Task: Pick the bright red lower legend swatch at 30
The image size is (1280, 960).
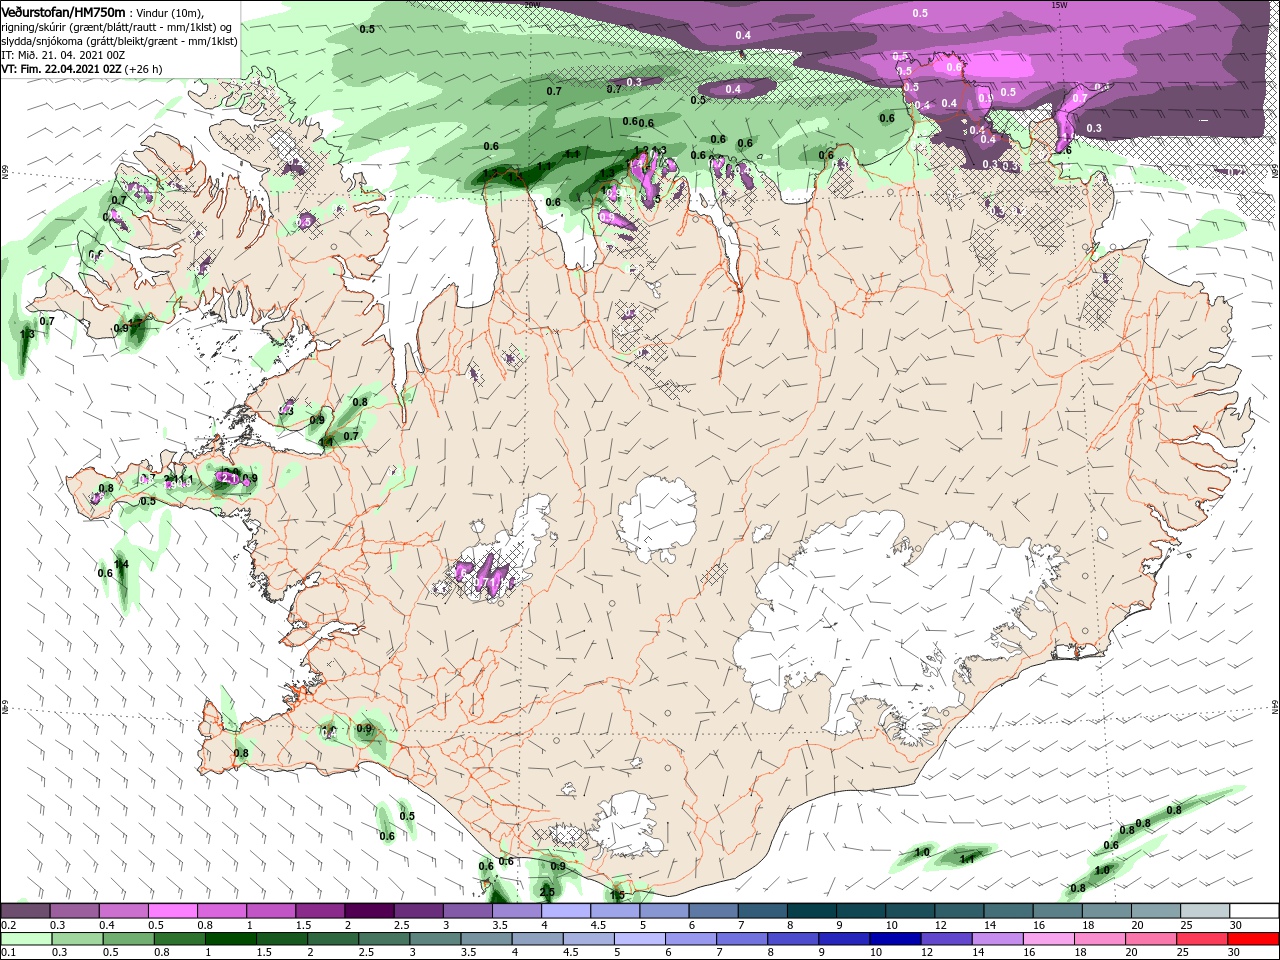Action: pyautogui.click(x=1254, y=939)
